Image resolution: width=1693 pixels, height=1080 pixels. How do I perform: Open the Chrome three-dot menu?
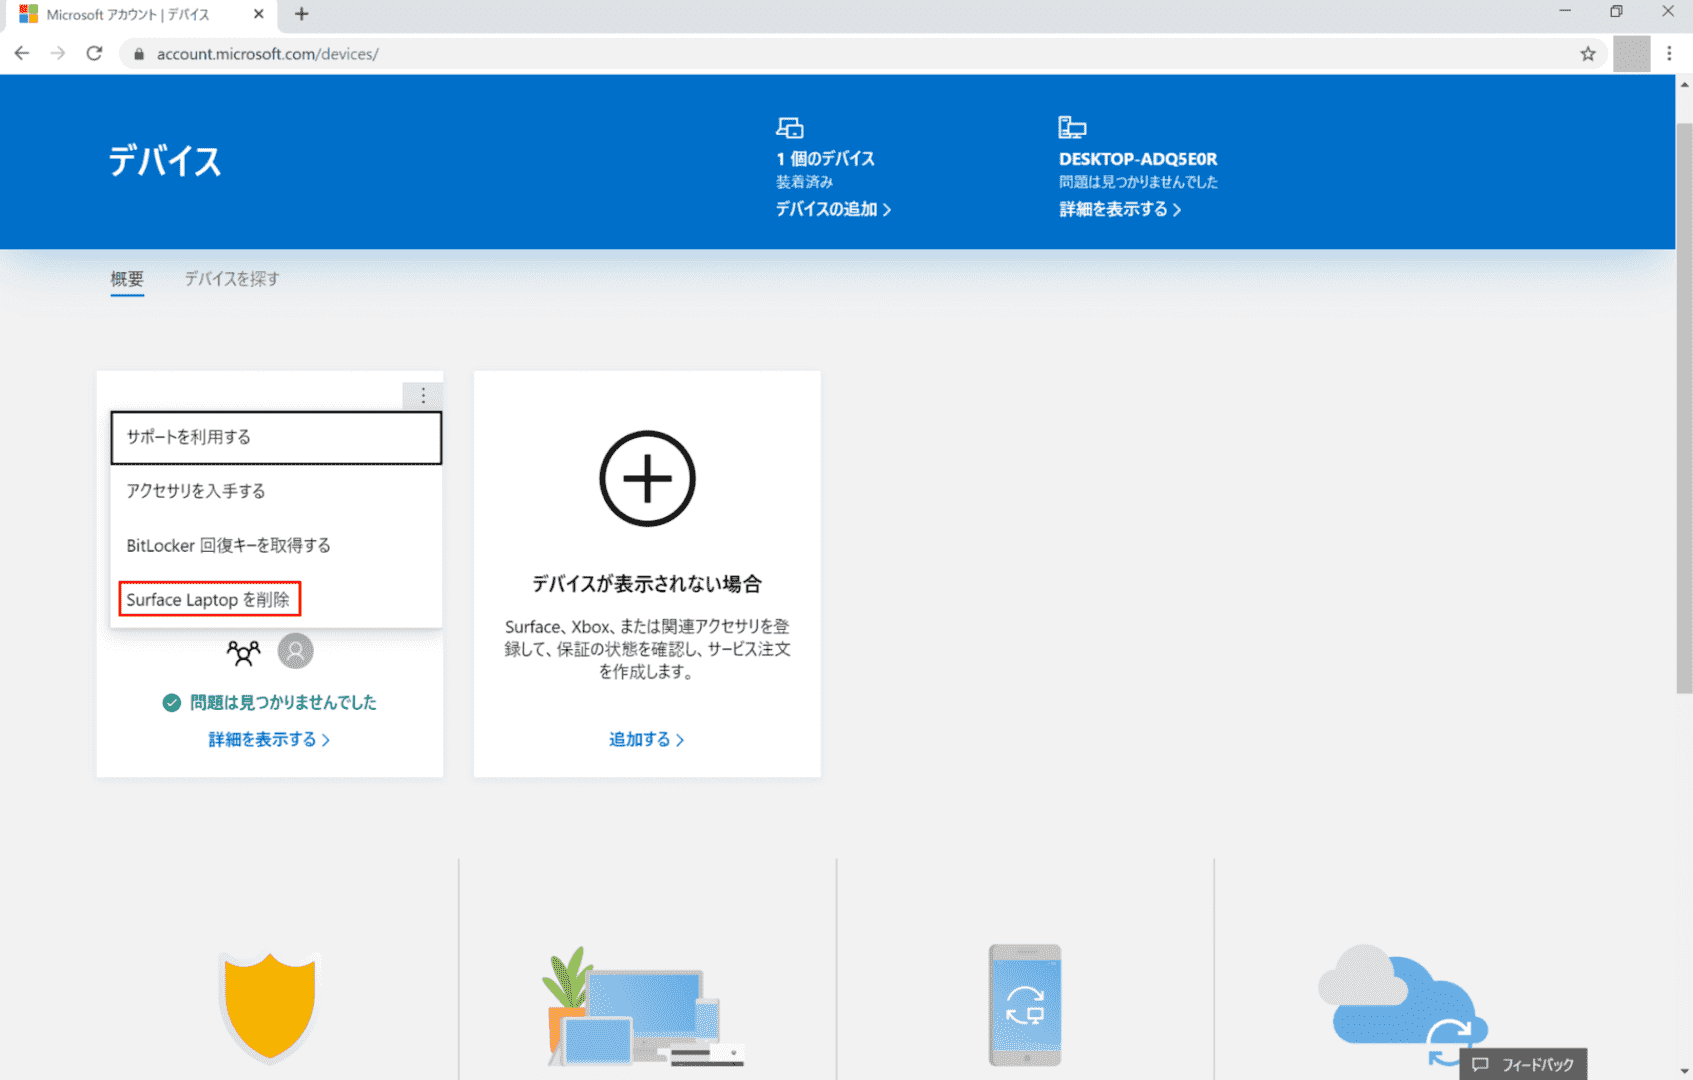pos(1669,54)
